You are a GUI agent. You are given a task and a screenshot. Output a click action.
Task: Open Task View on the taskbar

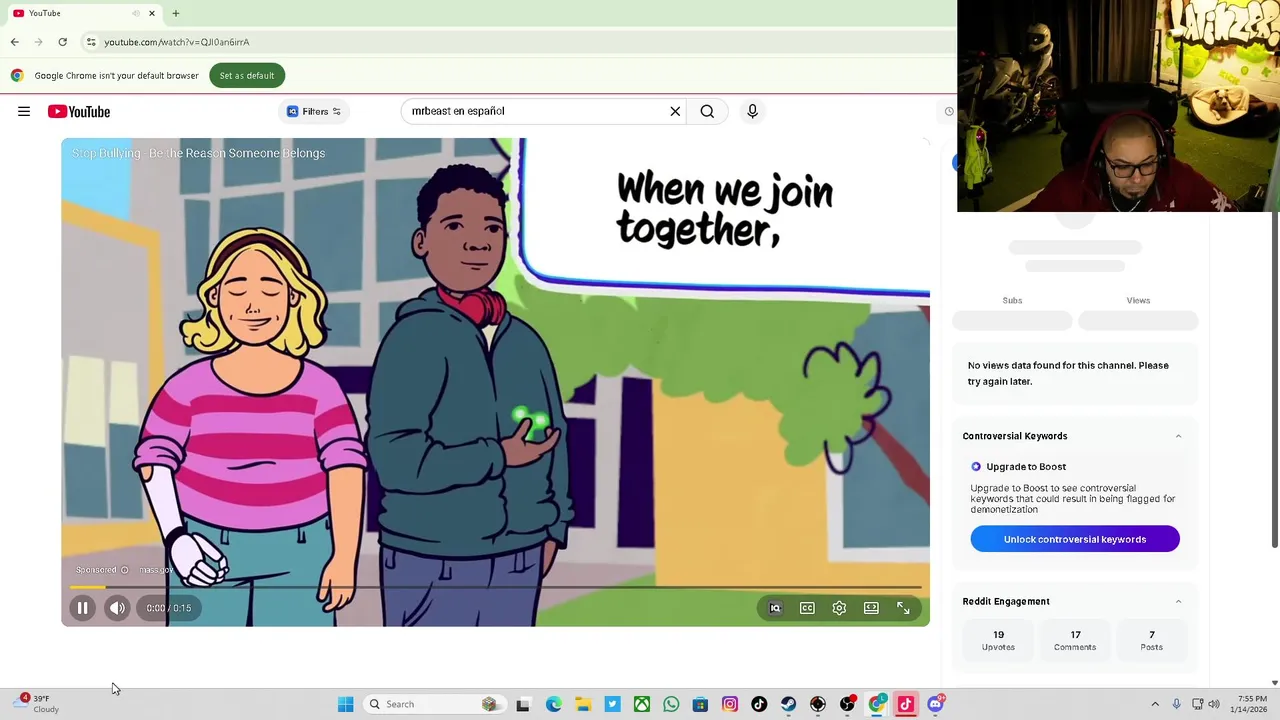click(x=522, y=704)
